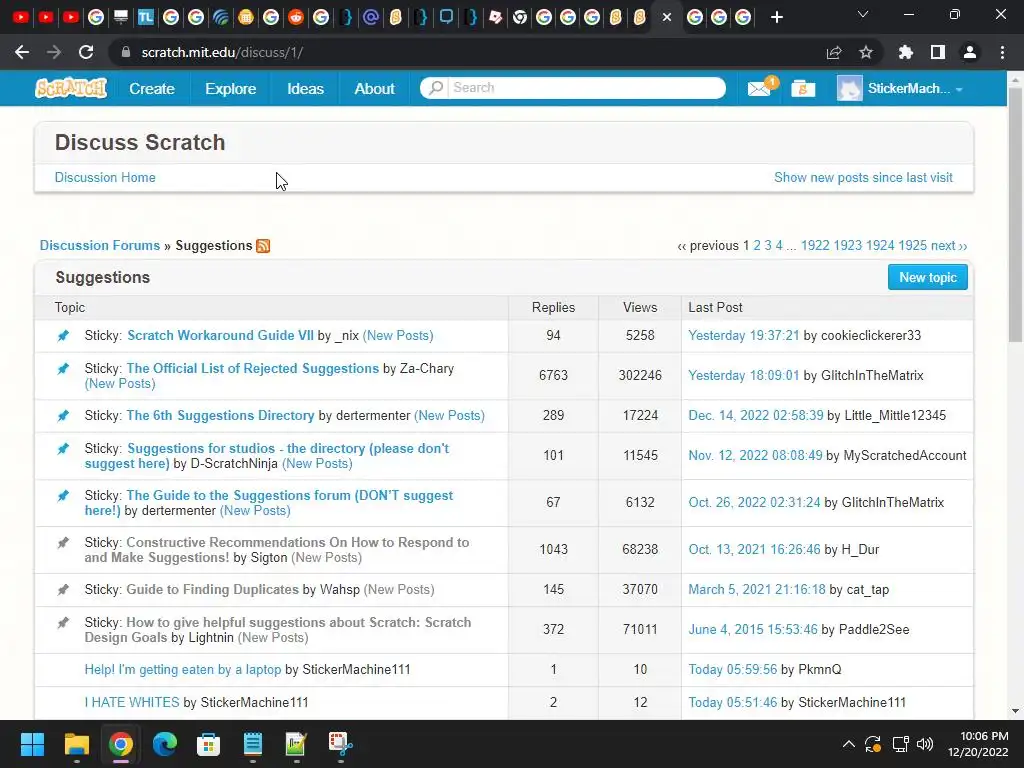Open the Explore menu
The width and height of the screenshot is (1024, 768).
coord(231,88)
